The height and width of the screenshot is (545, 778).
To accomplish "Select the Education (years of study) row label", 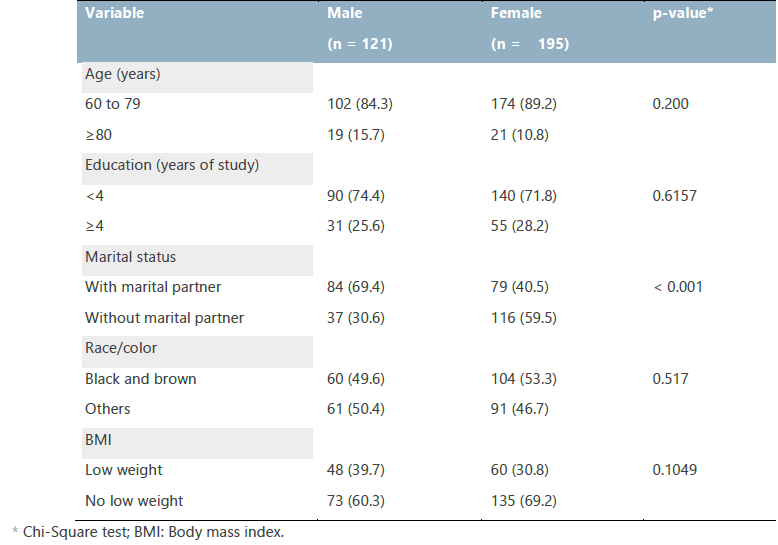I will (172, 165).
